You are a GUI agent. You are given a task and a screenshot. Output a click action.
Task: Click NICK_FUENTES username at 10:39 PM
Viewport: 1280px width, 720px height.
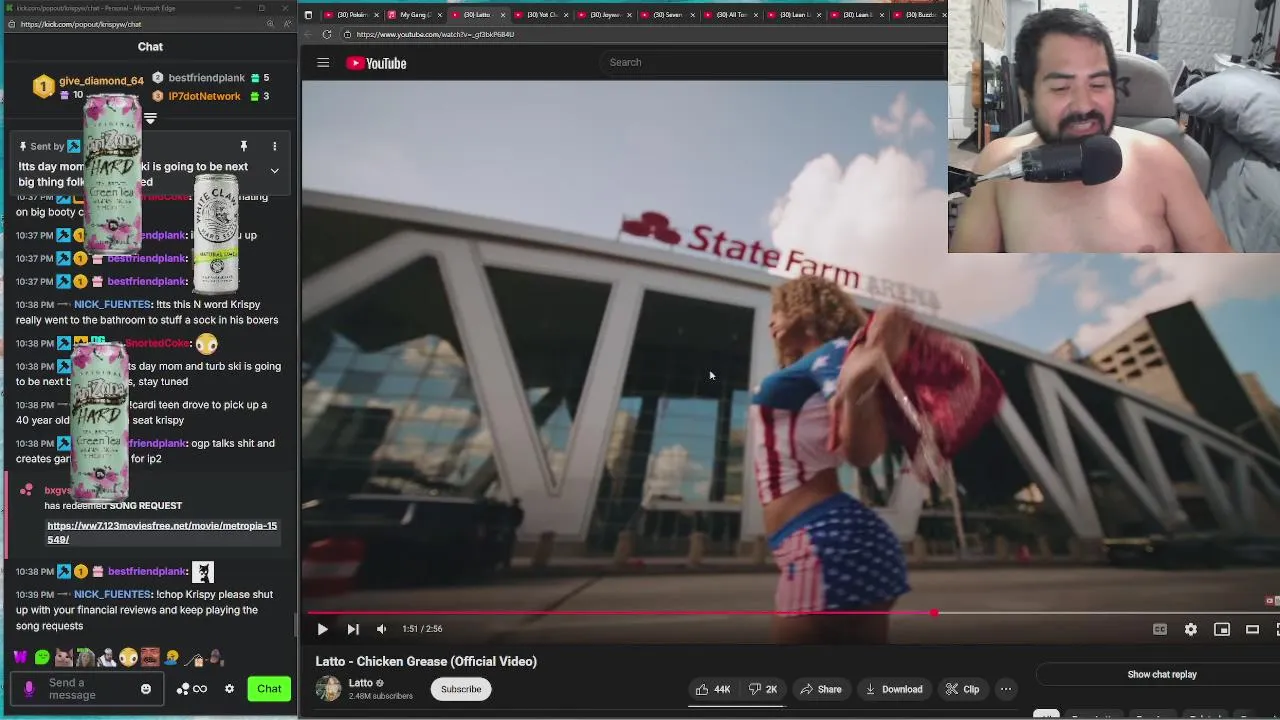(x=113, y=594)
